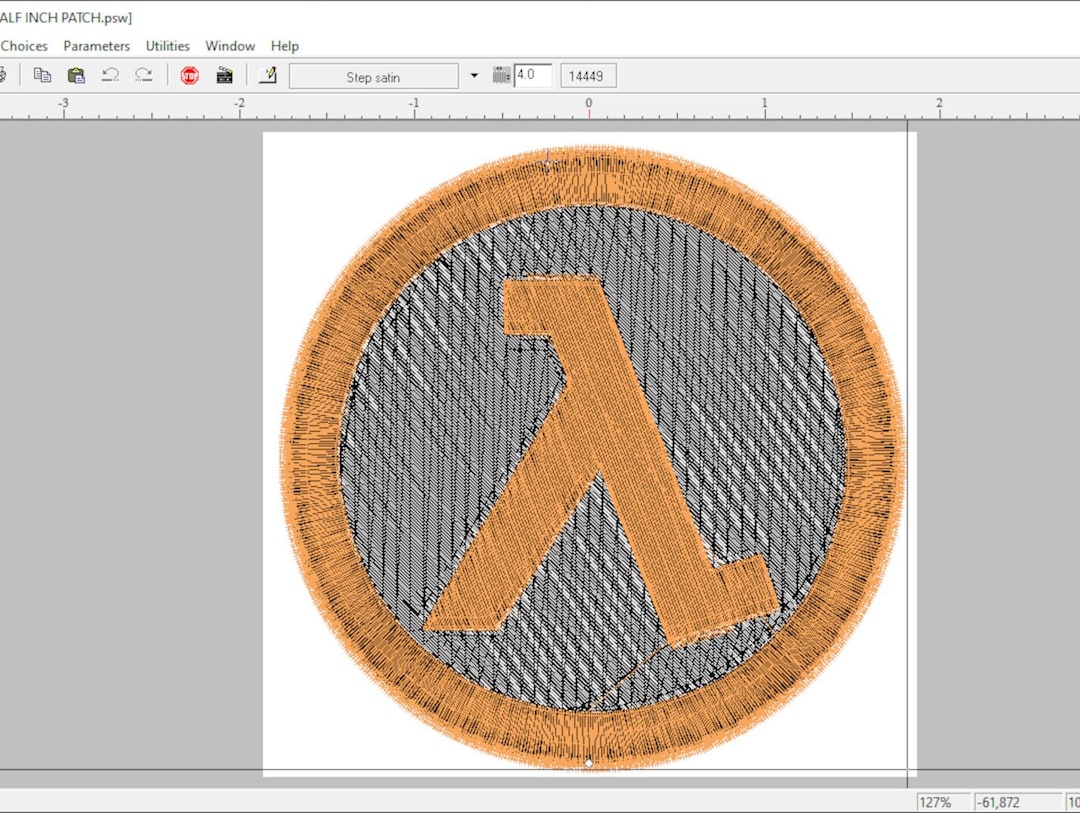1080x813 pixels.
Task: Click the 14449 stitch count display
Action: click(x=588, y=75)
